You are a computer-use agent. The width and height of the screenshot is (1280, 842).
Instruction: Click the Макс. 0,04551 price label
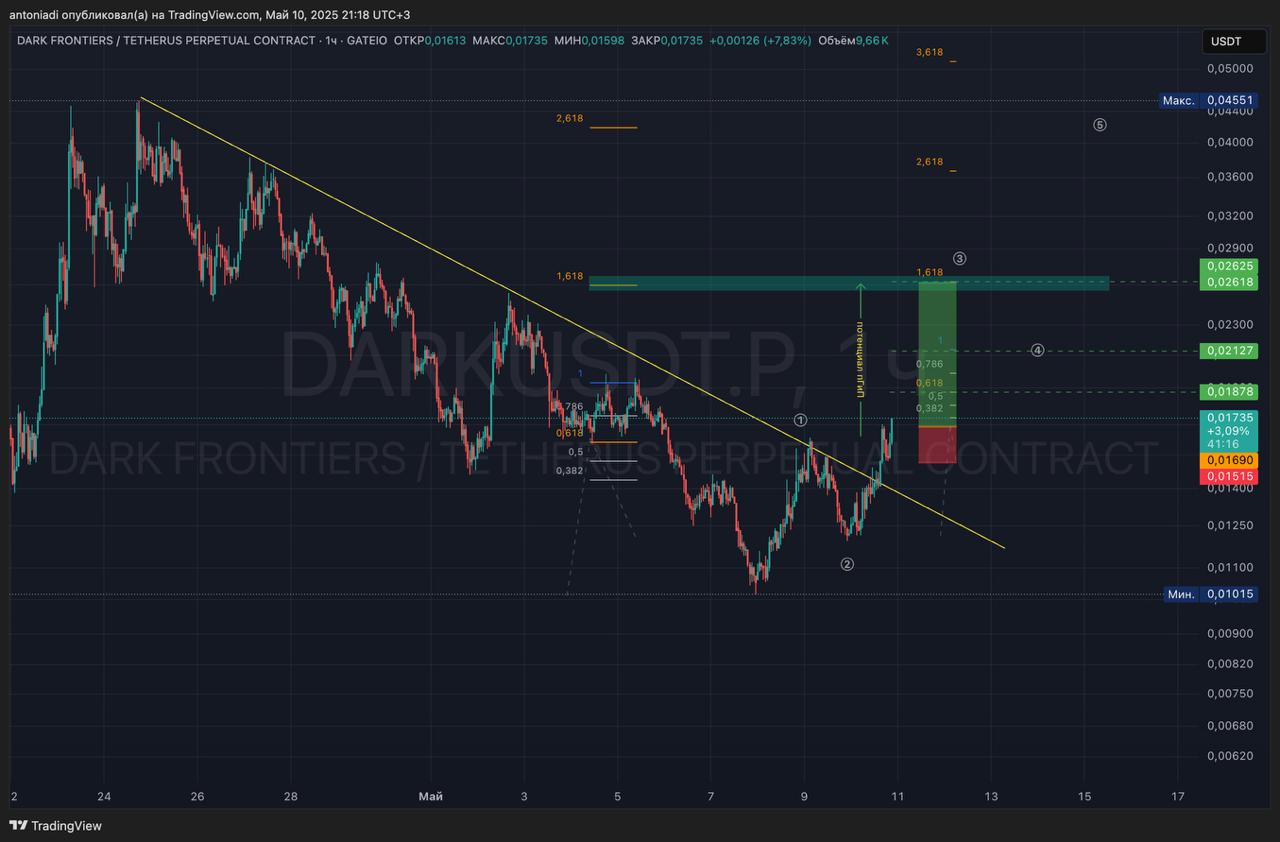click(x=1208, y=101)
